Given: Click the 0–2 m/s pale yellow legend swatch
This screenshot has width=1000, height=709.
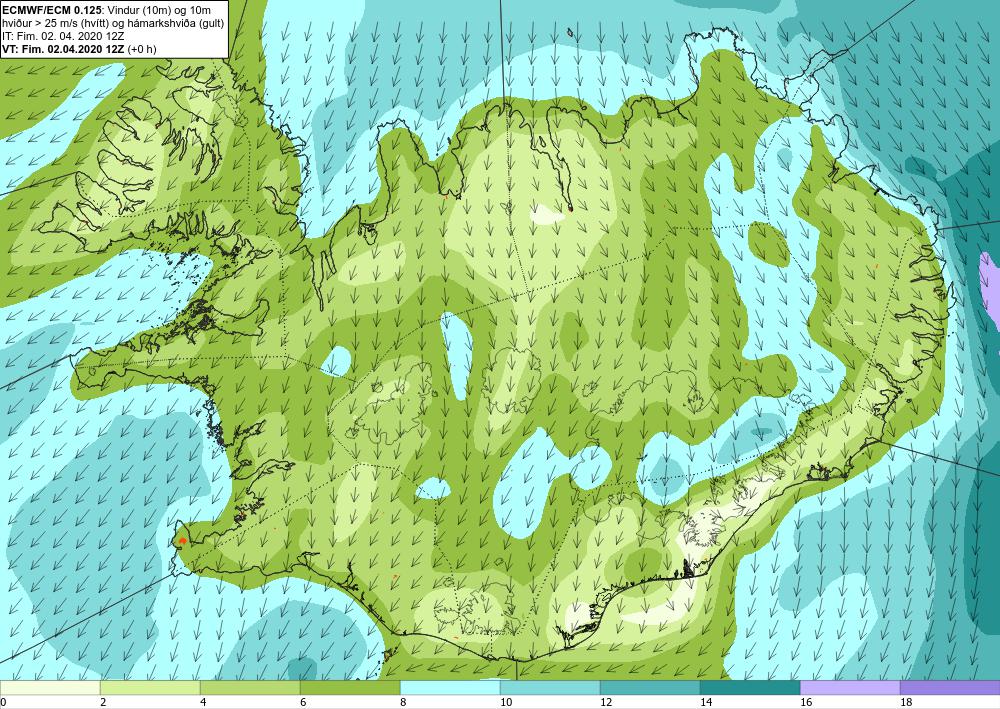Looking at the screenshot, I should pos(50,688).
